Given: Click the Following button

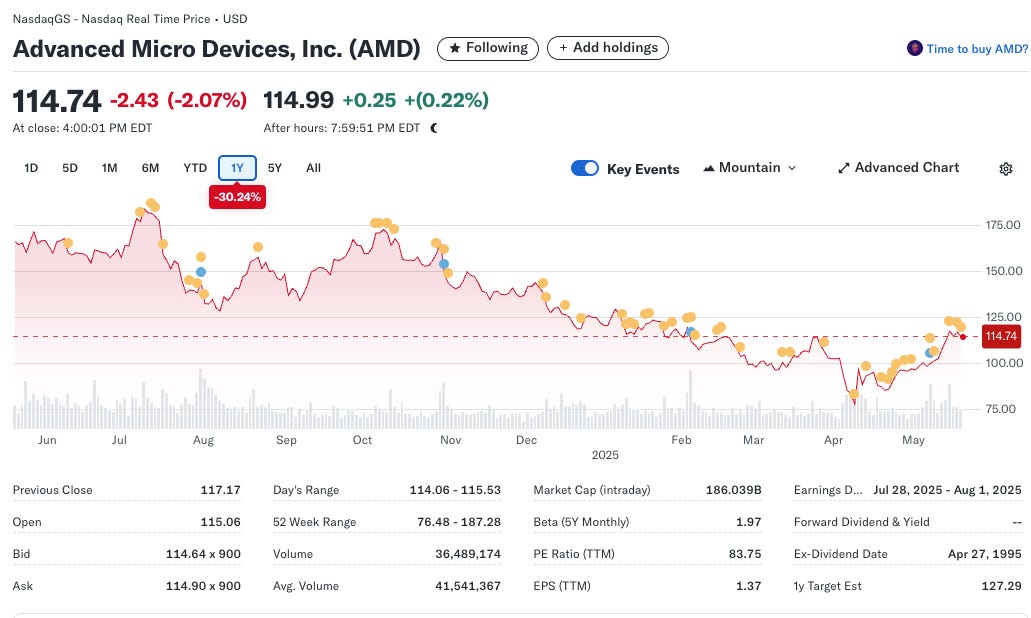Looking at the screenshot, I should pos(488,48).
